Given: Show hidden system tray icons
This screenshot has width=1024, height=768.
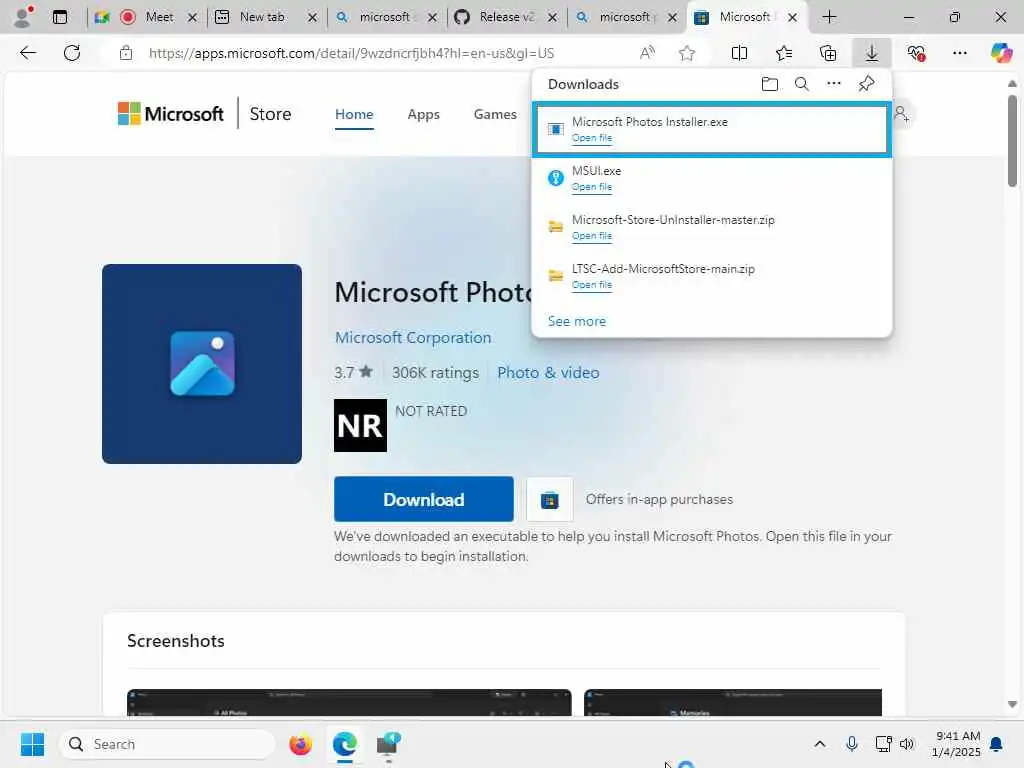Looking at the screenshot, I should (820, 744).
